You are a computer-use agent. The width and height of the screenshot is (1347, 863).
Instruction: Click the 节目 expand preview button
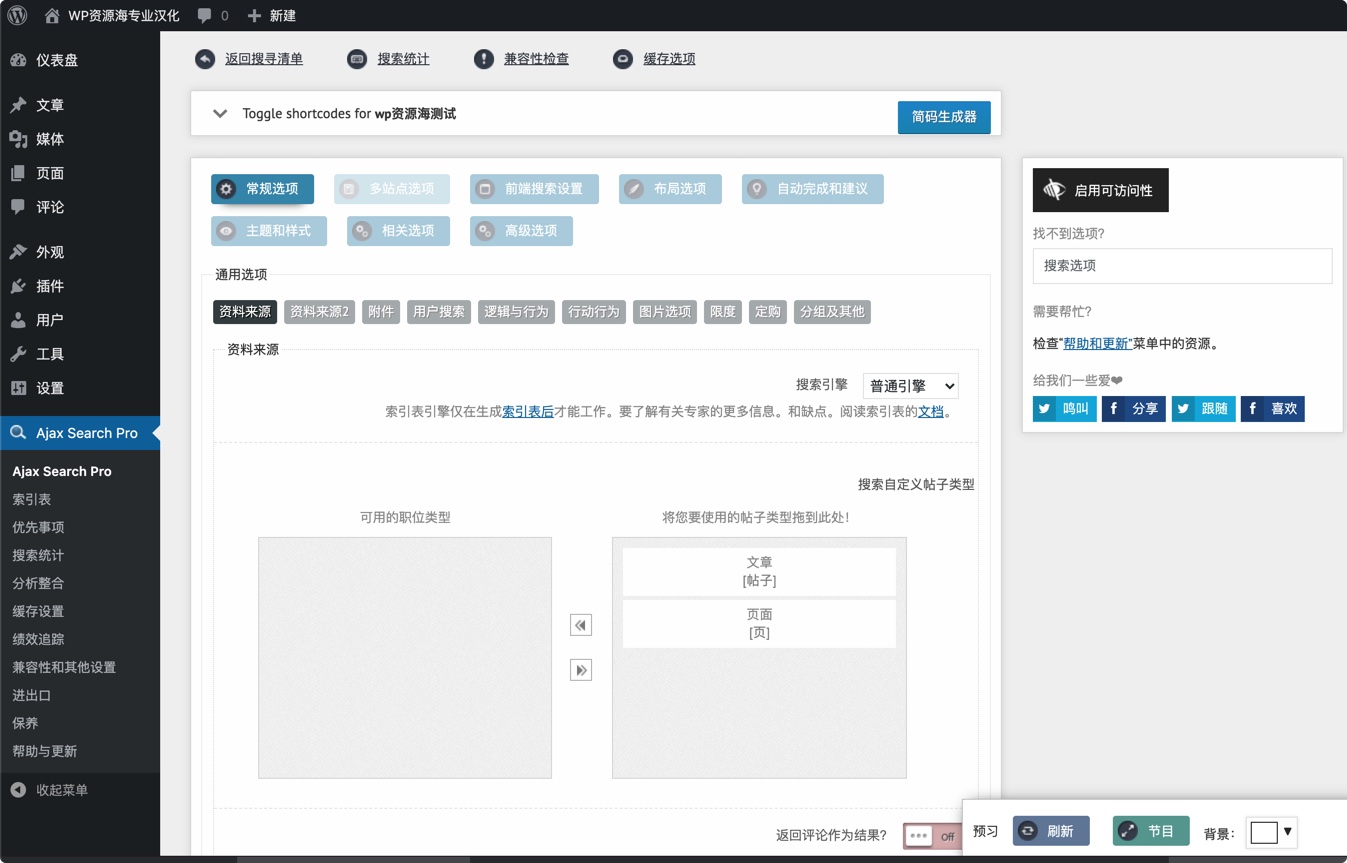(1151, 831)
